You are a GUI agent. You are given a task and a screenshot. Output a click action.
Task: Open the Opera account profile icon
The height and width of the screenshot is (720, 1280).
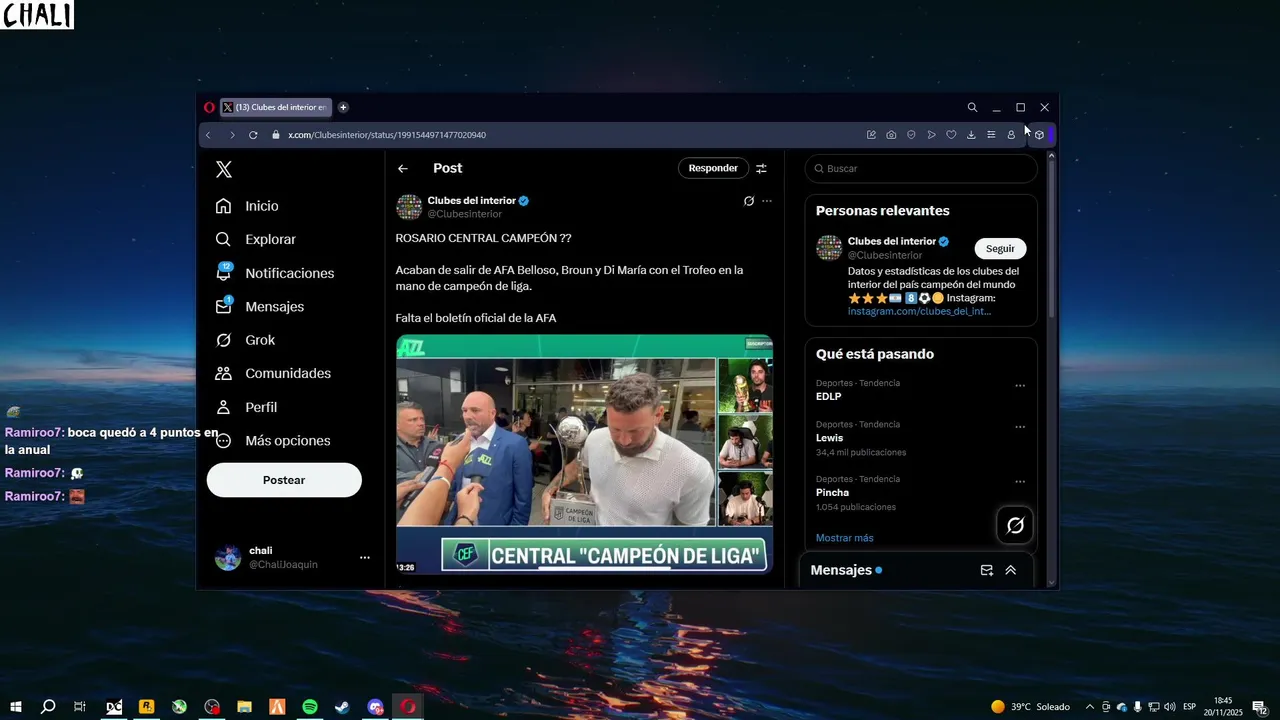tap(1011, 135)
